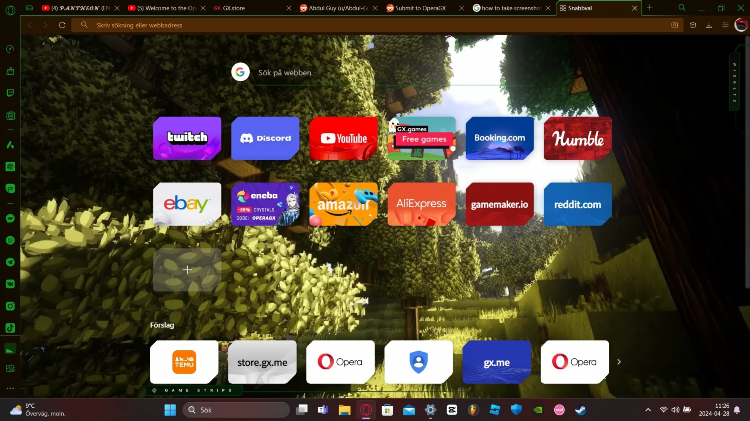Go back to previous page
Image resolution: width=750 pixels, height=421 pixels.
coord(30,25)
